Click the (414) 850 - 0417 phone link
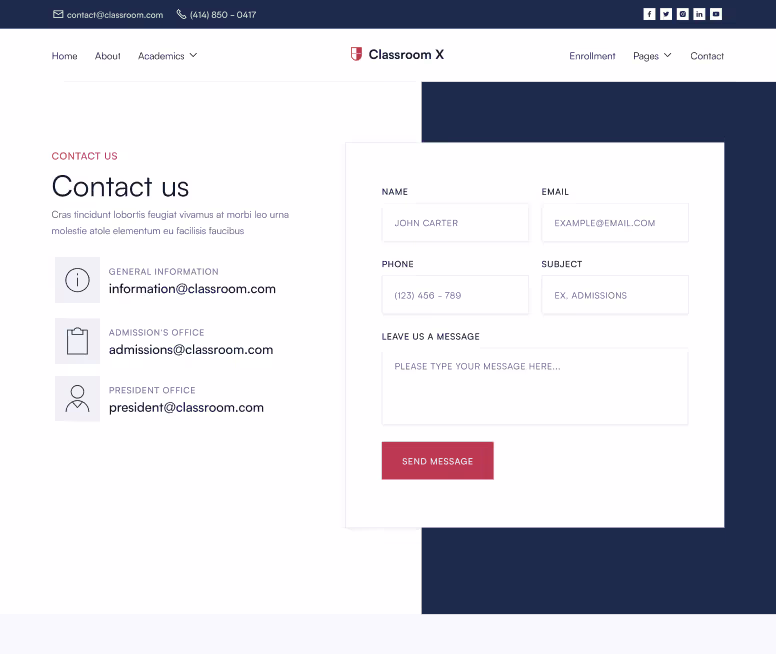 [x=223, y=15]
